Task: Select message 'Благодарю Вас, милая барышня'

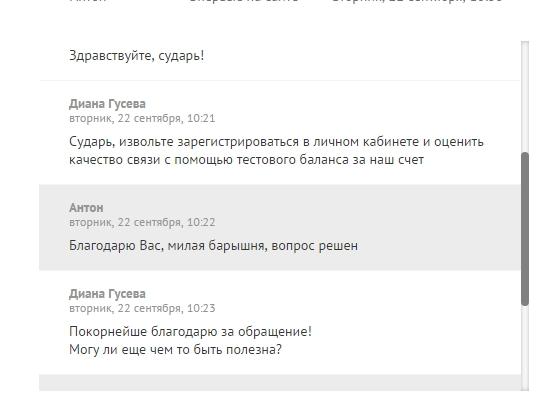Action: 214,246
